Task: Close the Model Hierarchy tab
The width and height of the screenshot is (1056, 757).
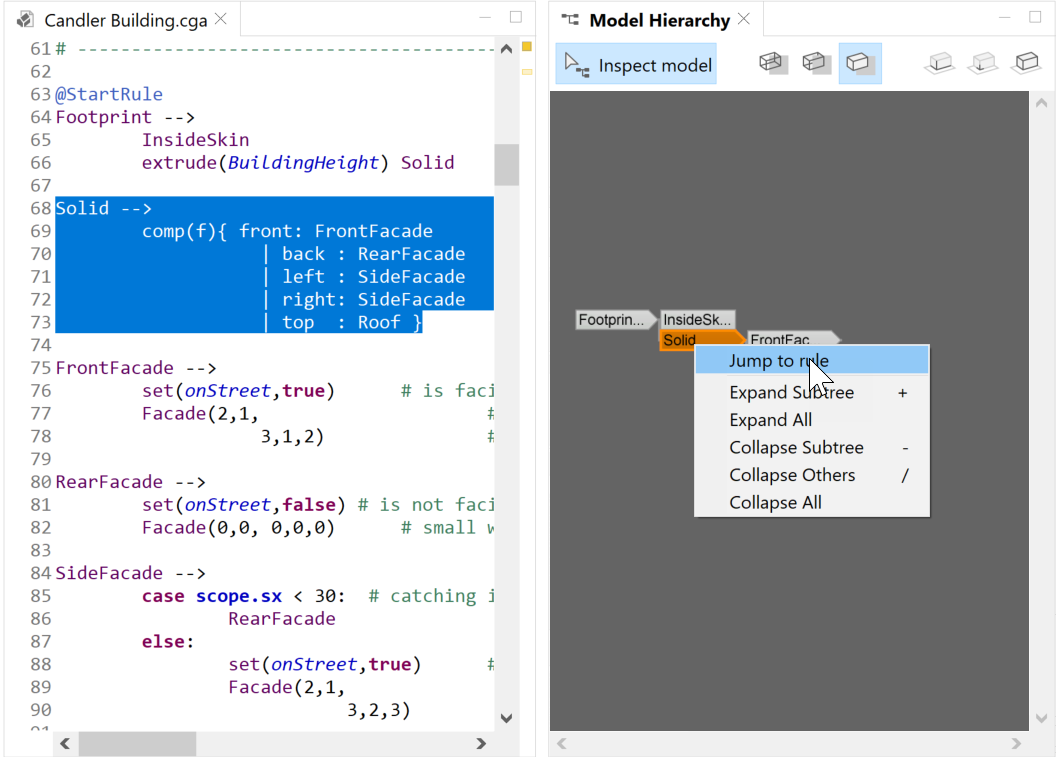Action: point(744,19)
